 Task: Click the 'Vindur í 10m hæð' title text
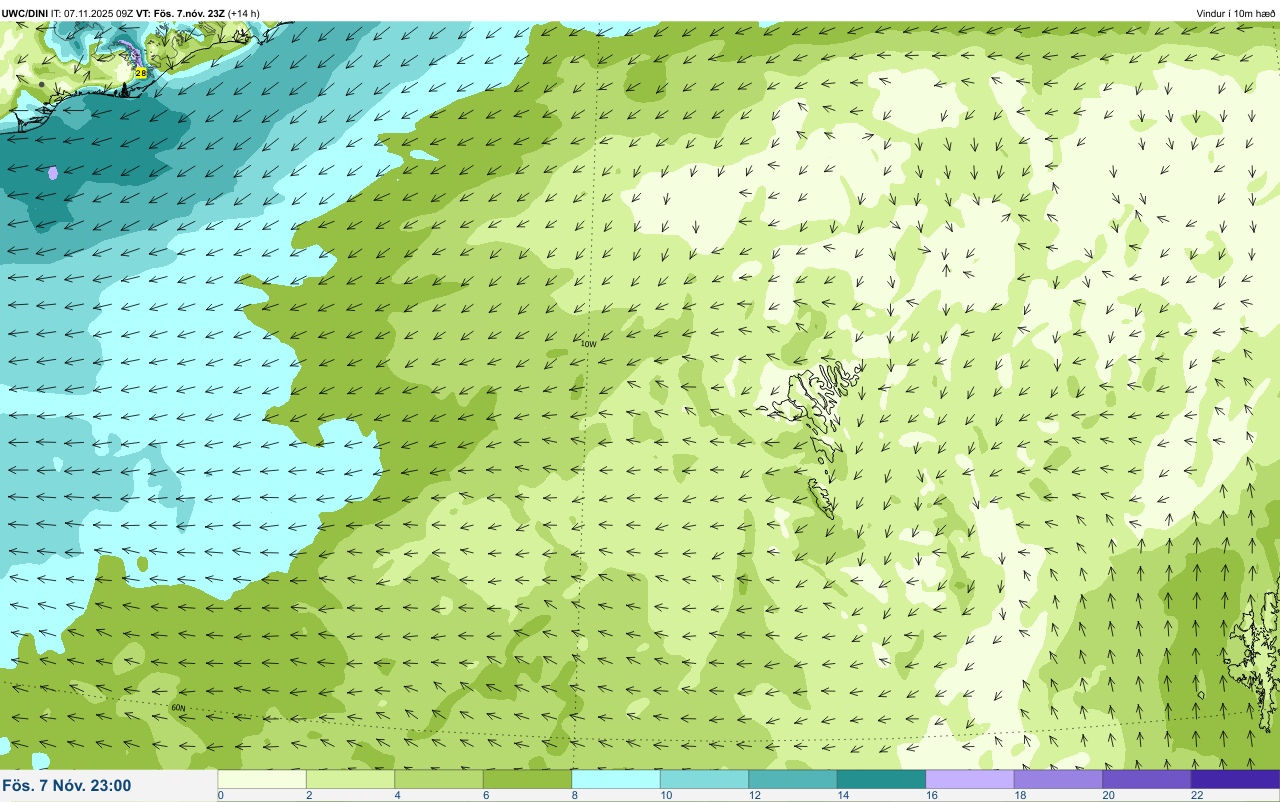(x=1236, y=13)
